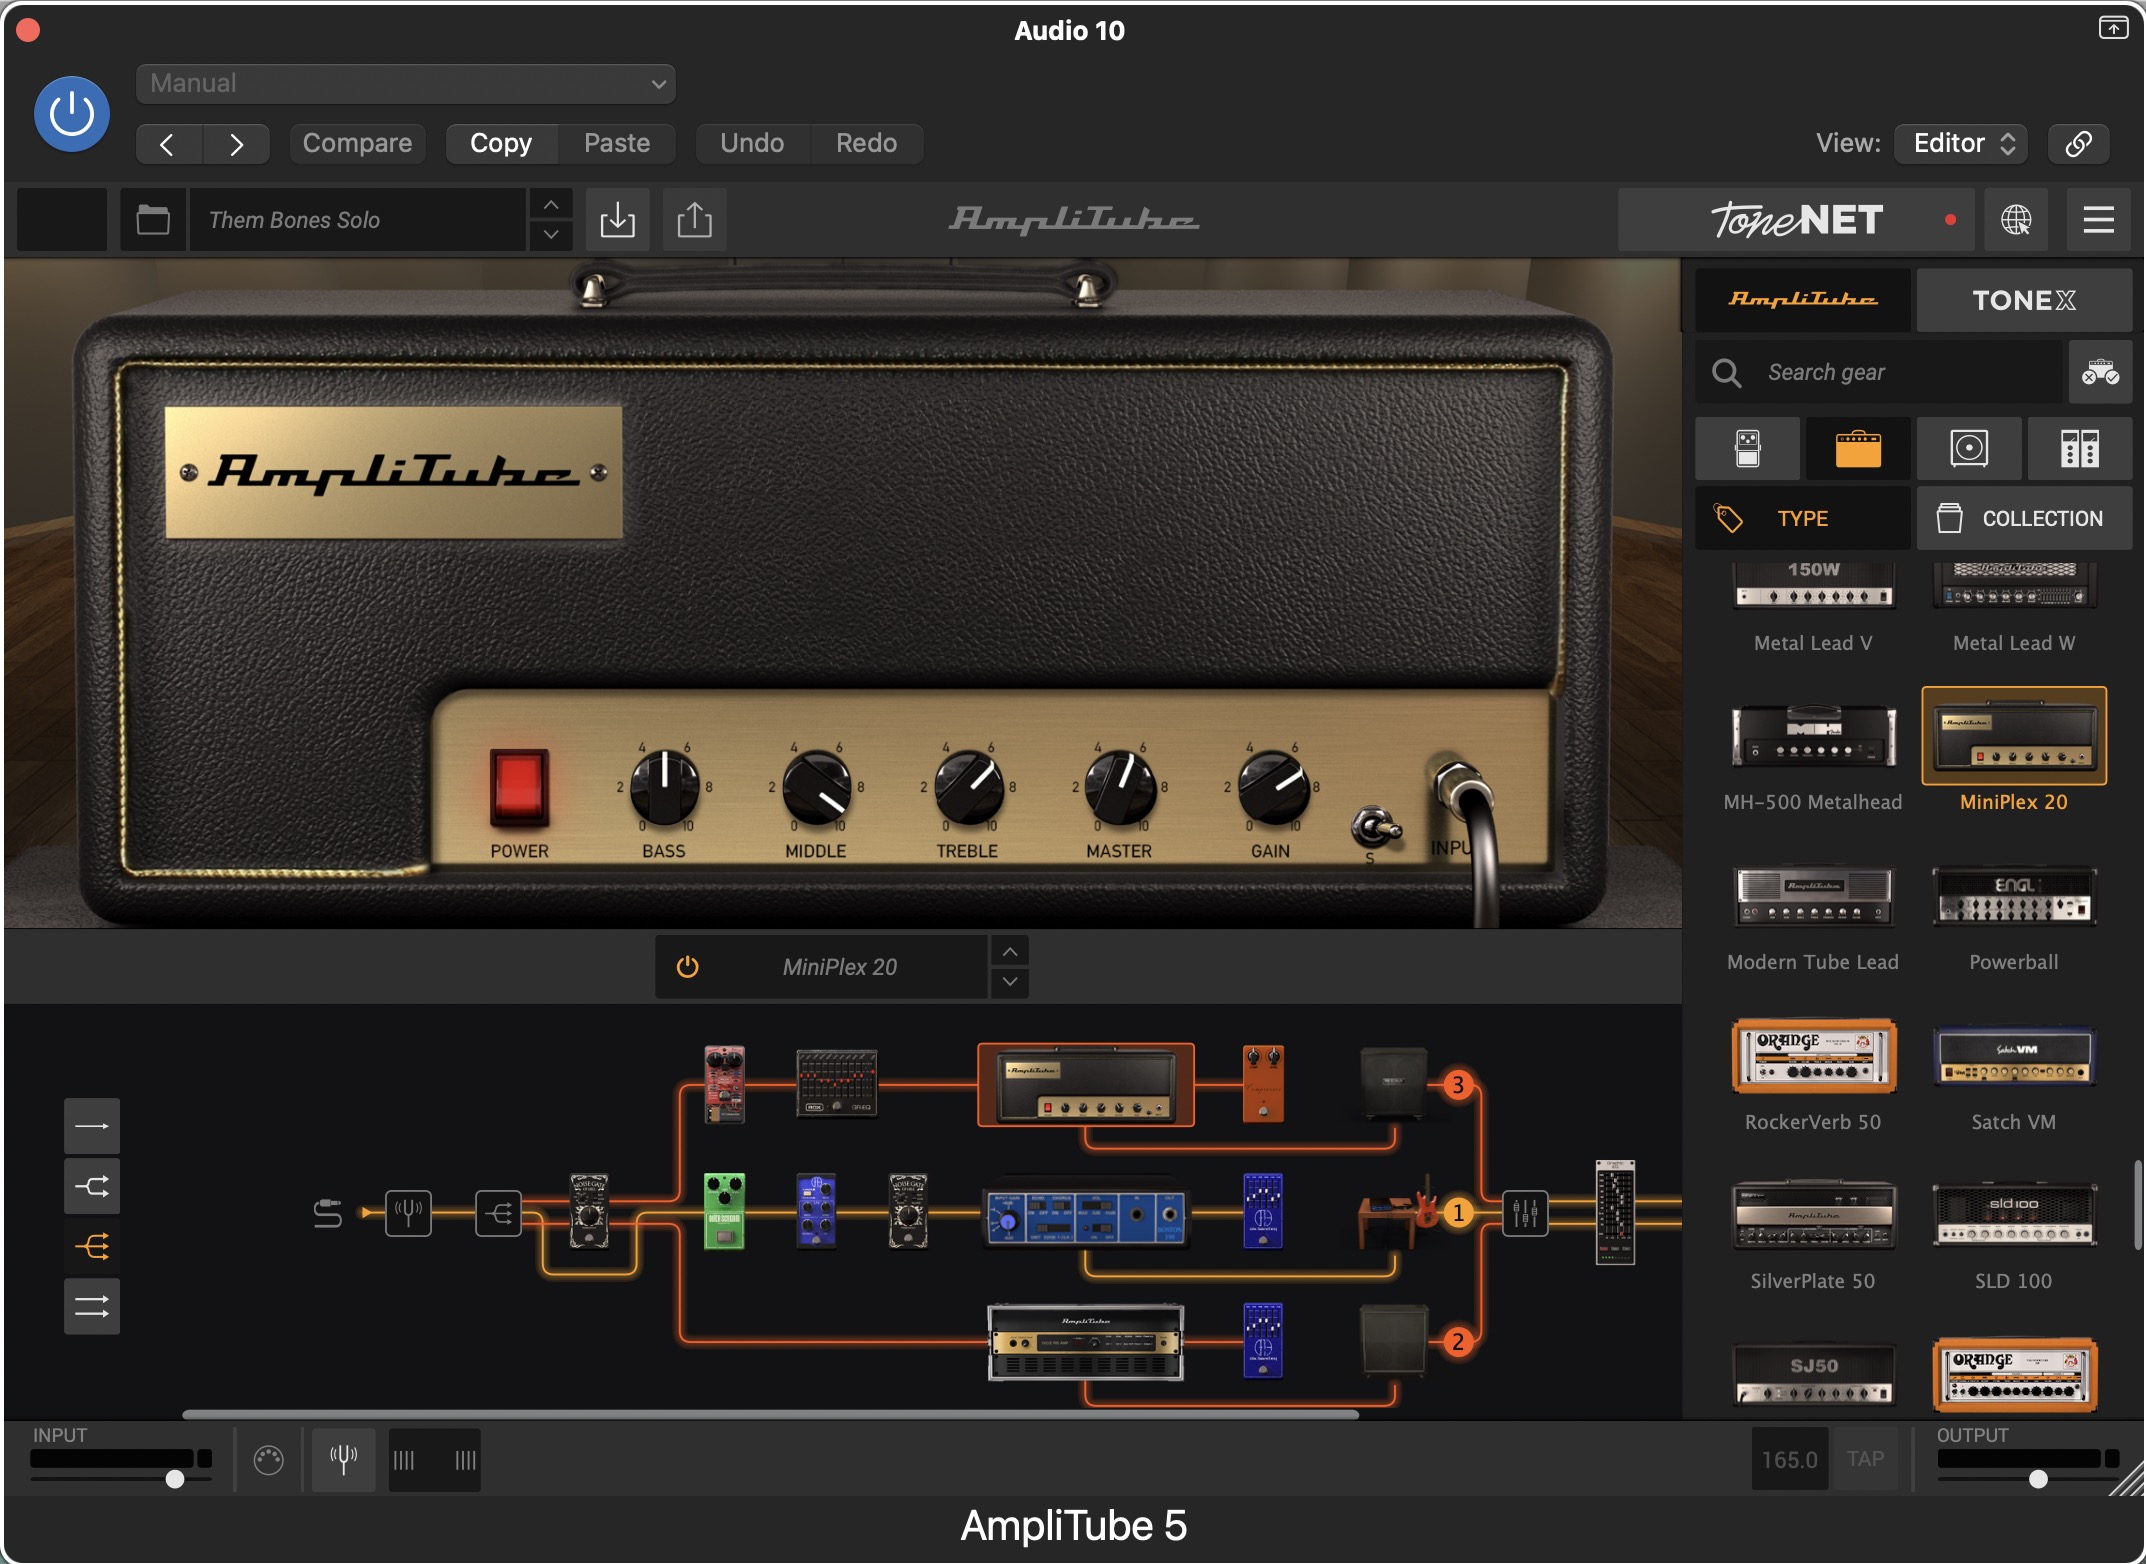2146x1564 pixels.
Task: Flip the red POWER switch on amp
Action: pos(518,788)
